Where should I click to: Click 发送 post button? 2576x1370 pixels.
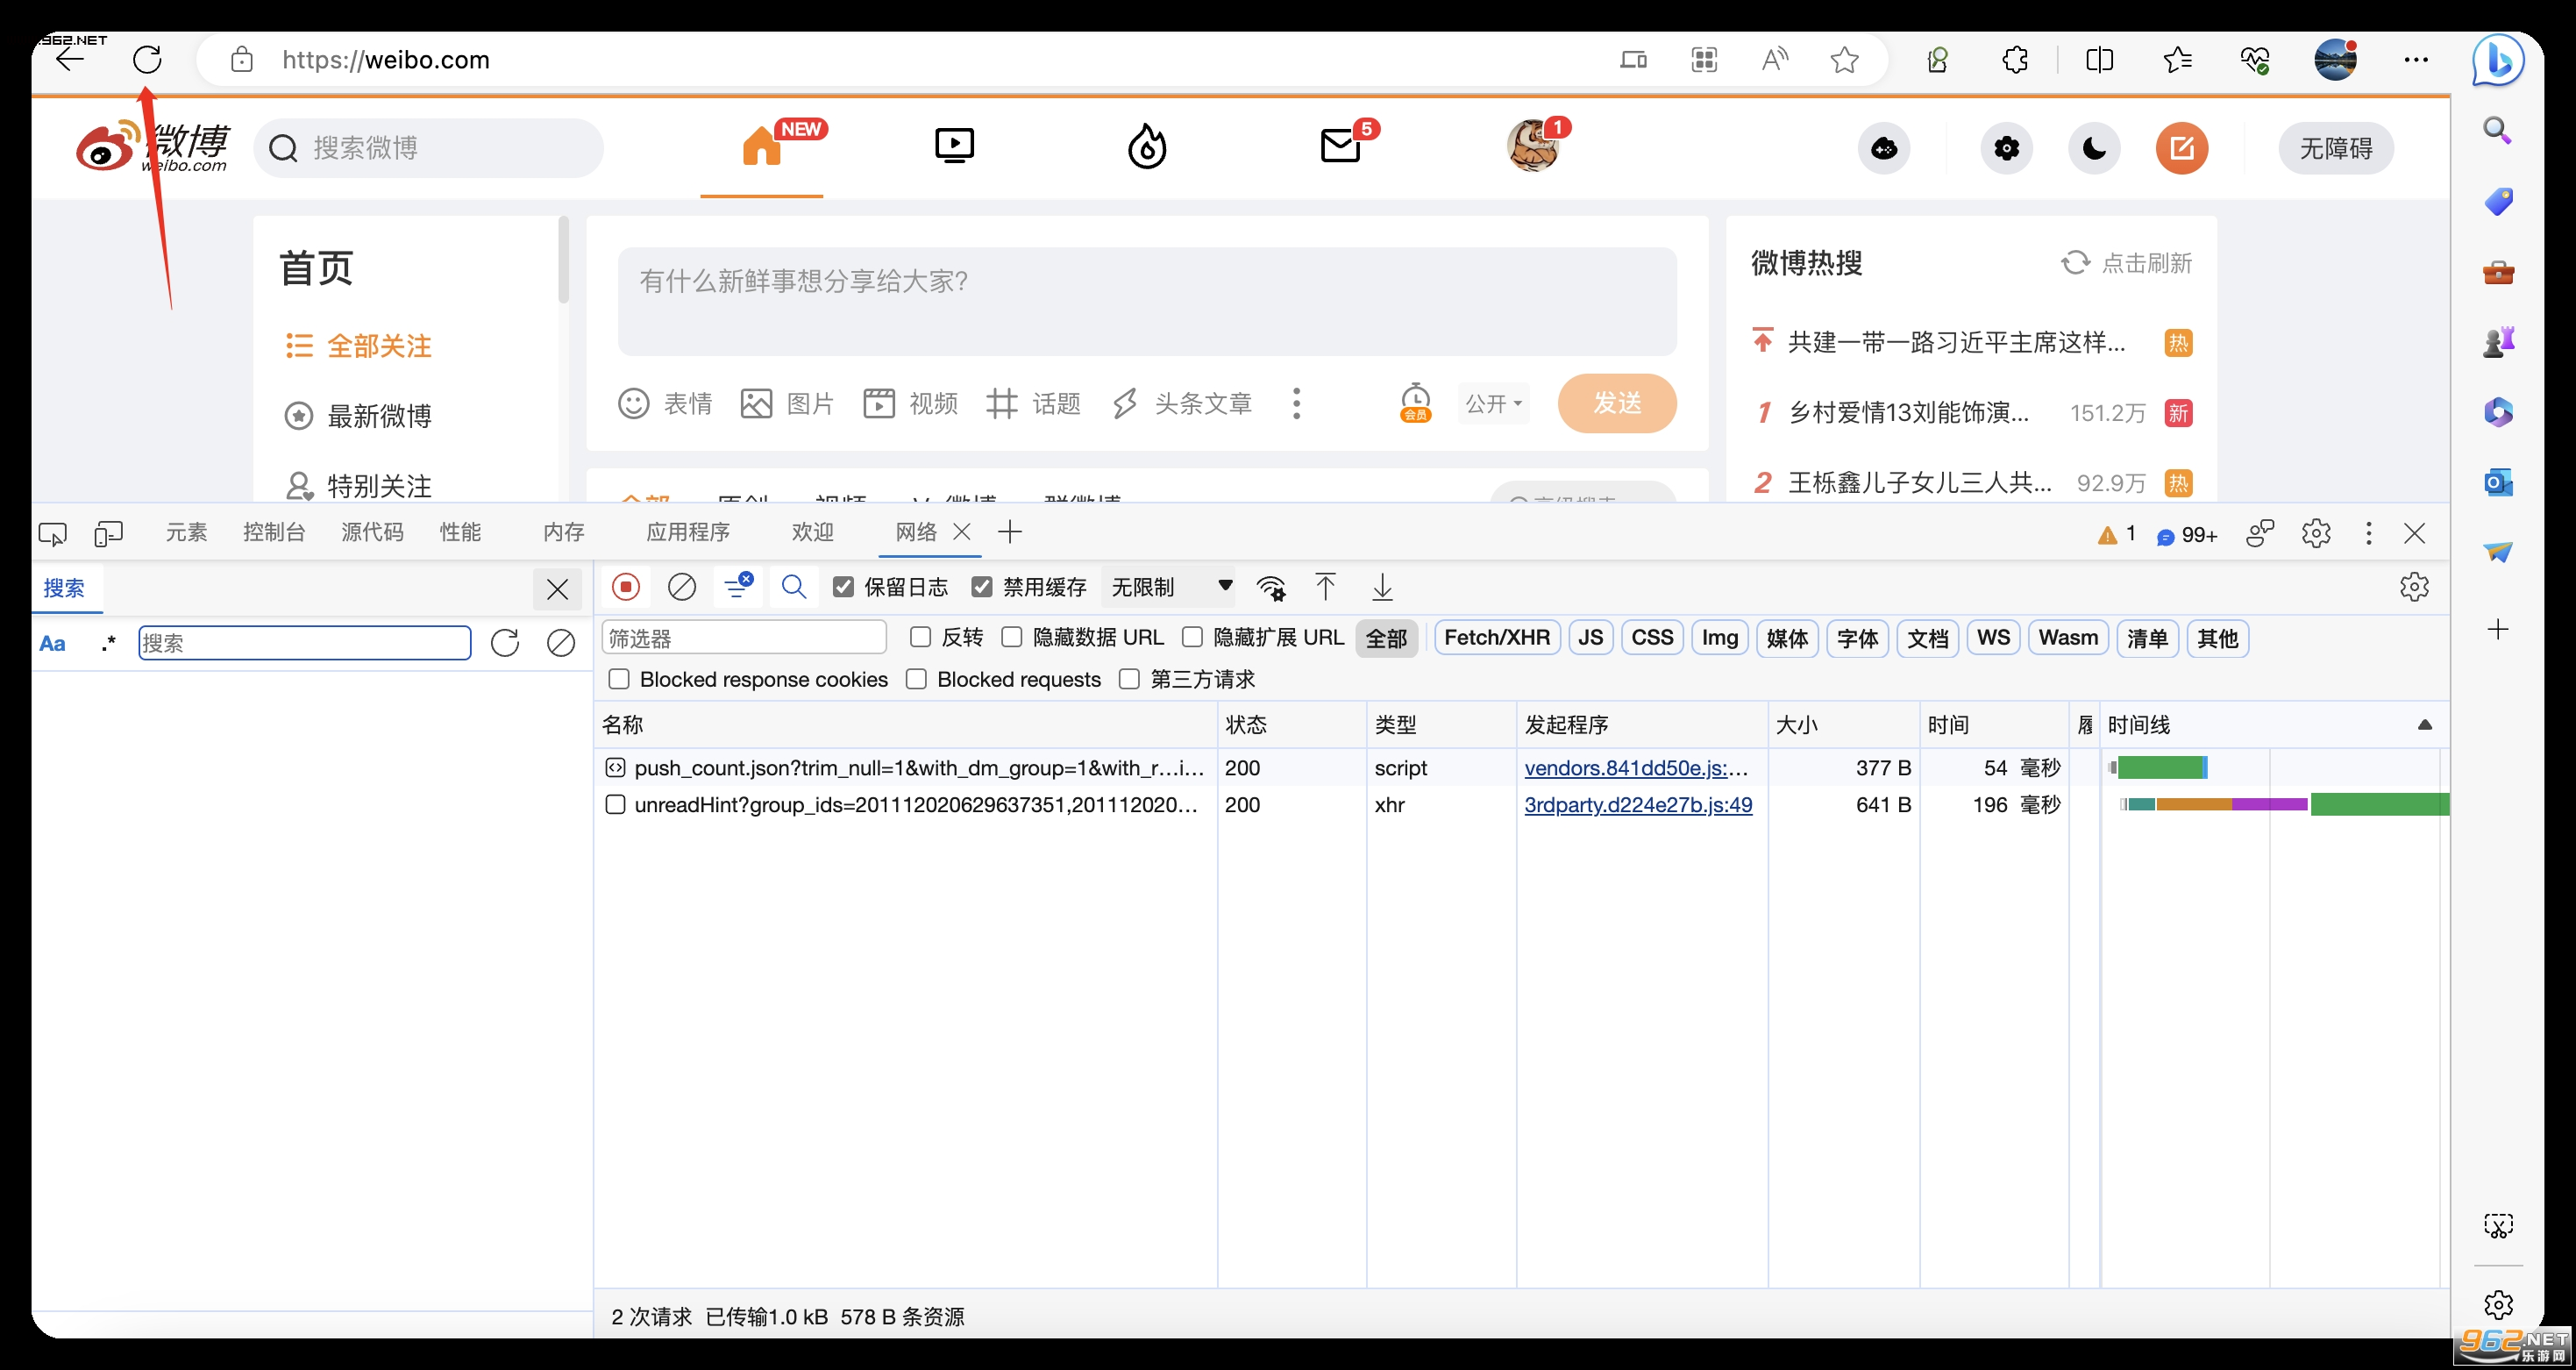click(1617, 403)
